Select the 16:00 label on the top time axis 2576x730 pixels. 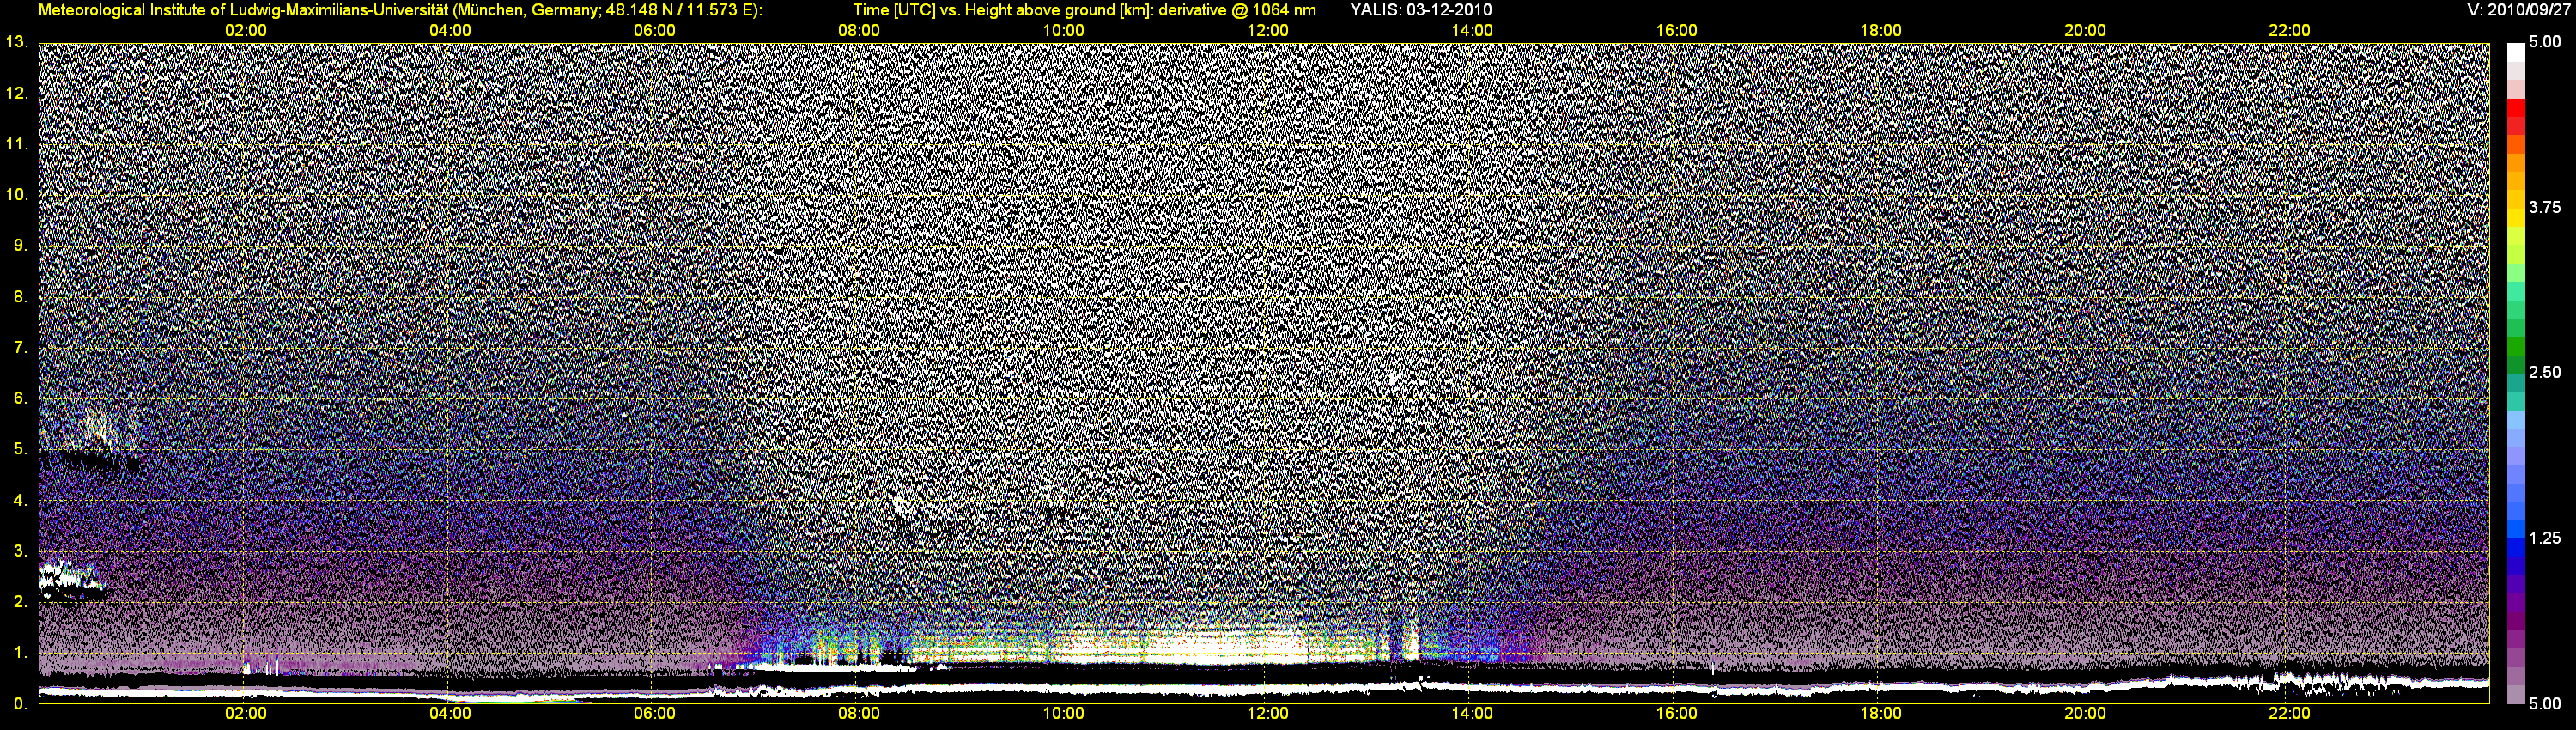1676,31
